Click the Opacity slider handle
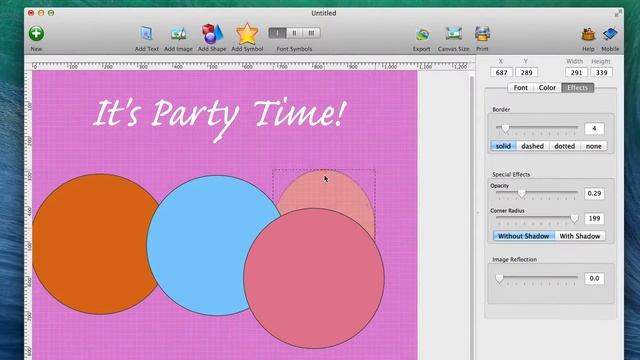The image size is (640, 360). coord(522,193)
